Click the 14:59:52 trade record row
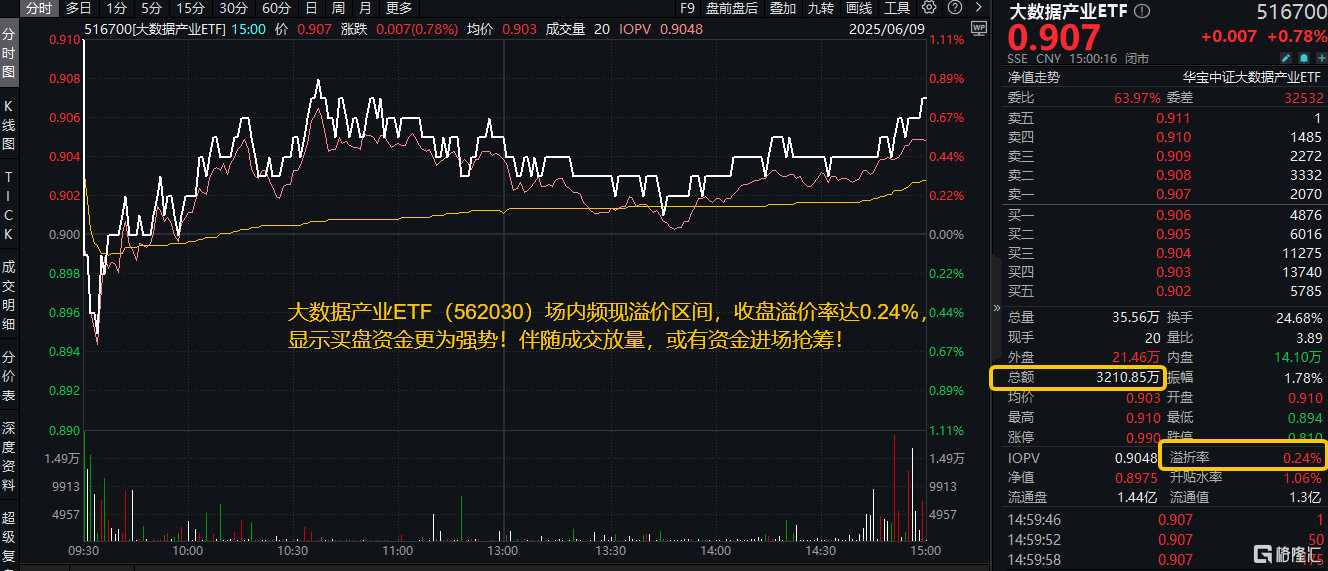 click(x=1165, y=540)
